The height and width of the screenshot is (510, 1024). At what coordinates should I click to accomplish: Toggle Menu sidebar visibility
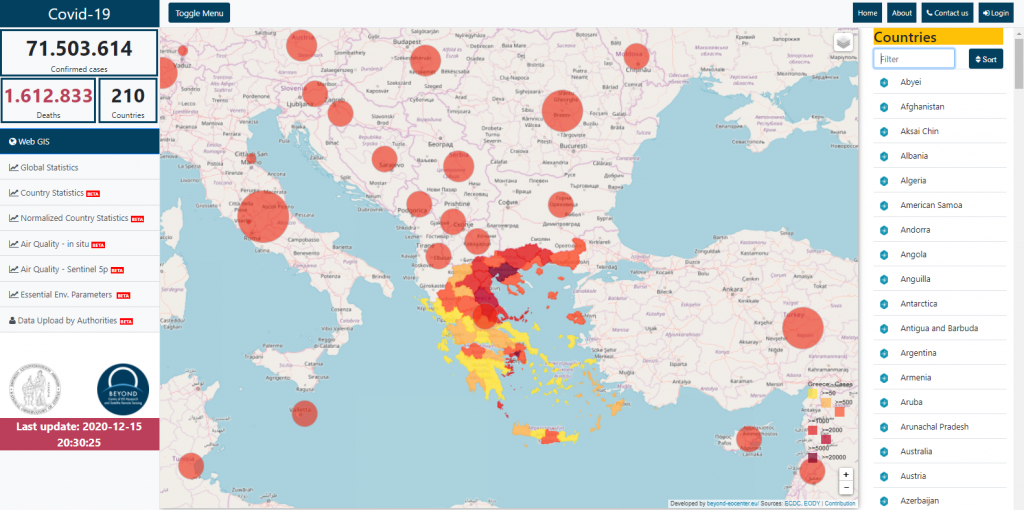[x=199, y=13]
